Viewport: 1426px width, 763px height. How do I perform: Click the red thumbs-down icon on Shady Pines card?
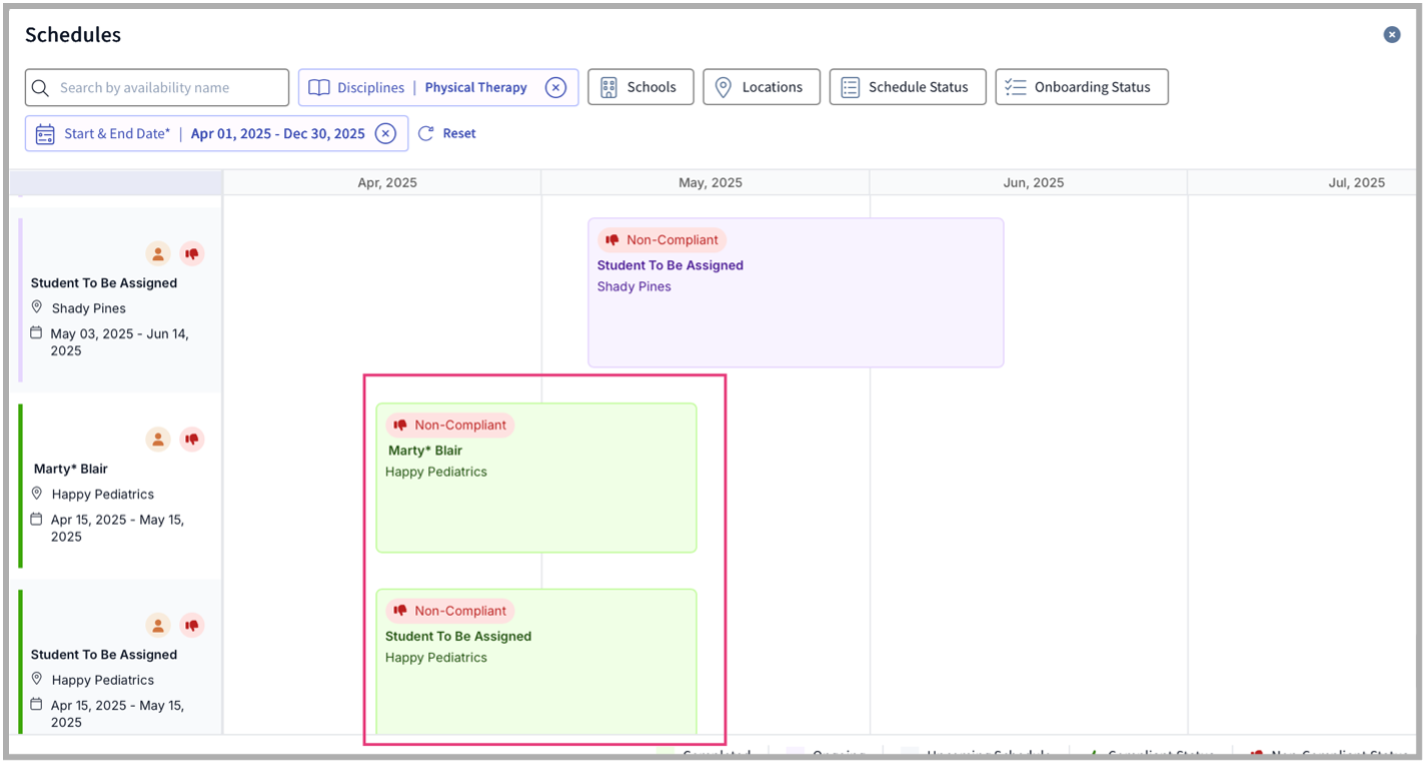[x=191, y=253]
